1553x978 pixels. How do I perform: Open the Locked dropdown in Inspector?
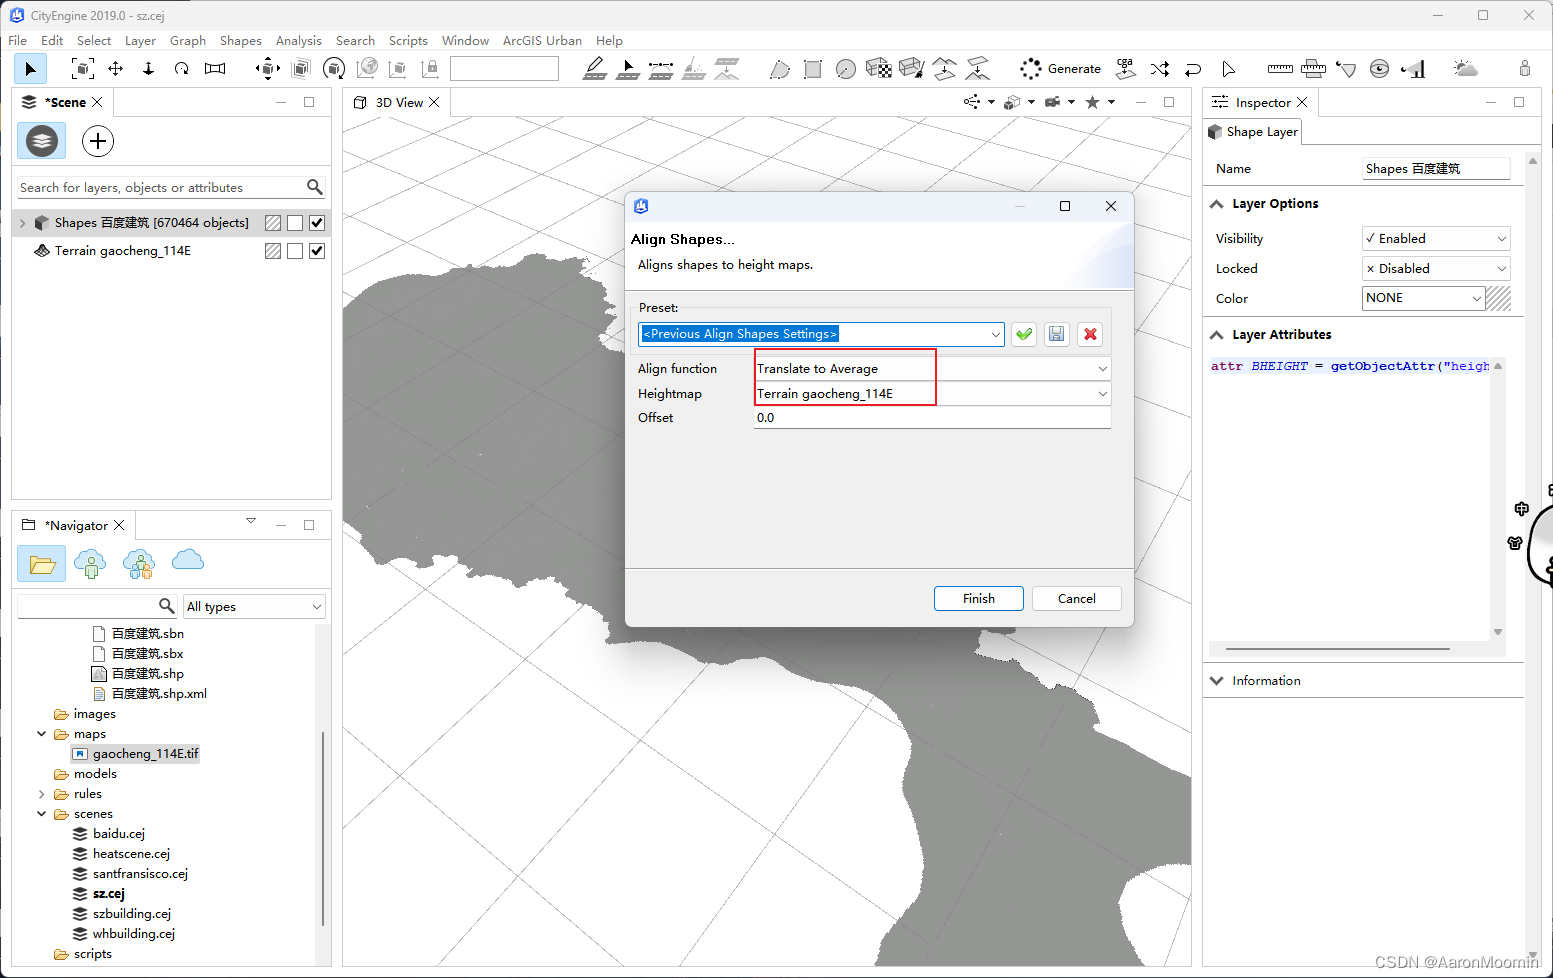(x=1436, y=268)
